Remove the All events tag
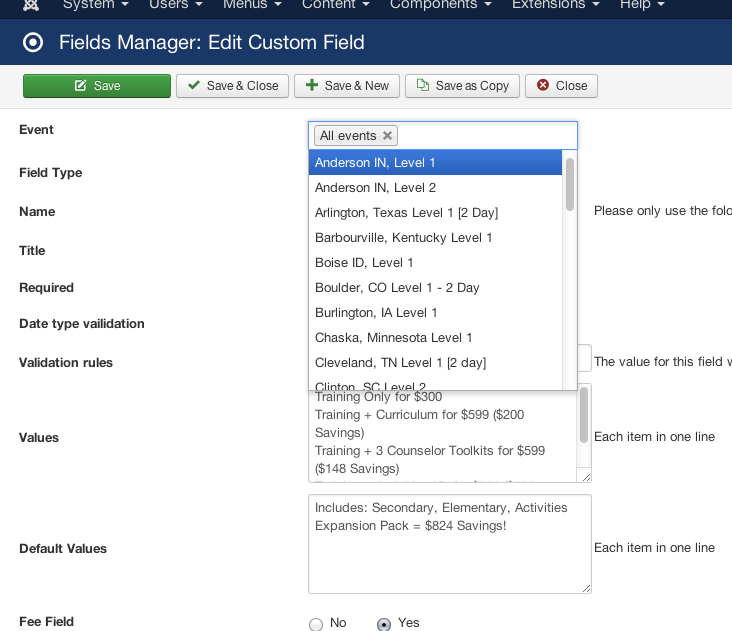Viewport: 732px width, 631px height. point(388,136)
